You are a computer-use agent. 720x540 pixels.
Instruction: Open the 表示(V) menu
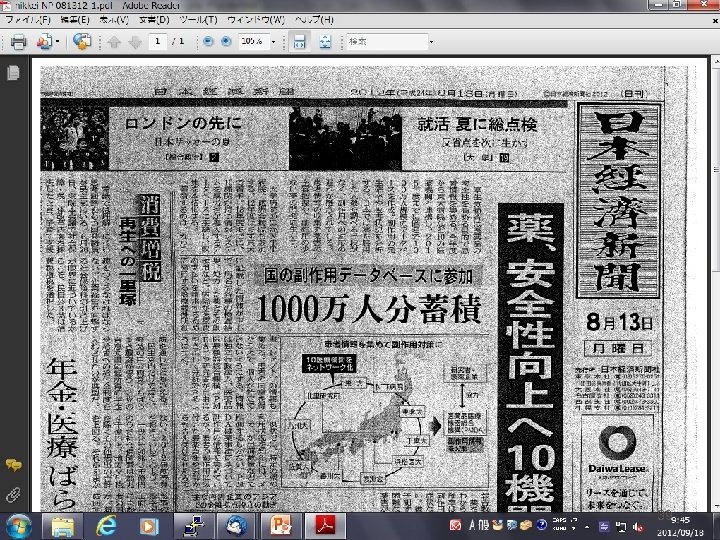tap(114, 20)
